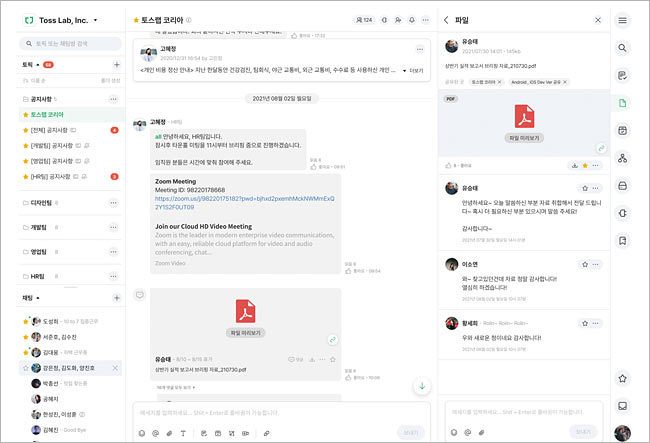Click the topic or chat room search field
Image resolution: width=650 pixels, height=443 pixels.
click(x=70, y=44)
